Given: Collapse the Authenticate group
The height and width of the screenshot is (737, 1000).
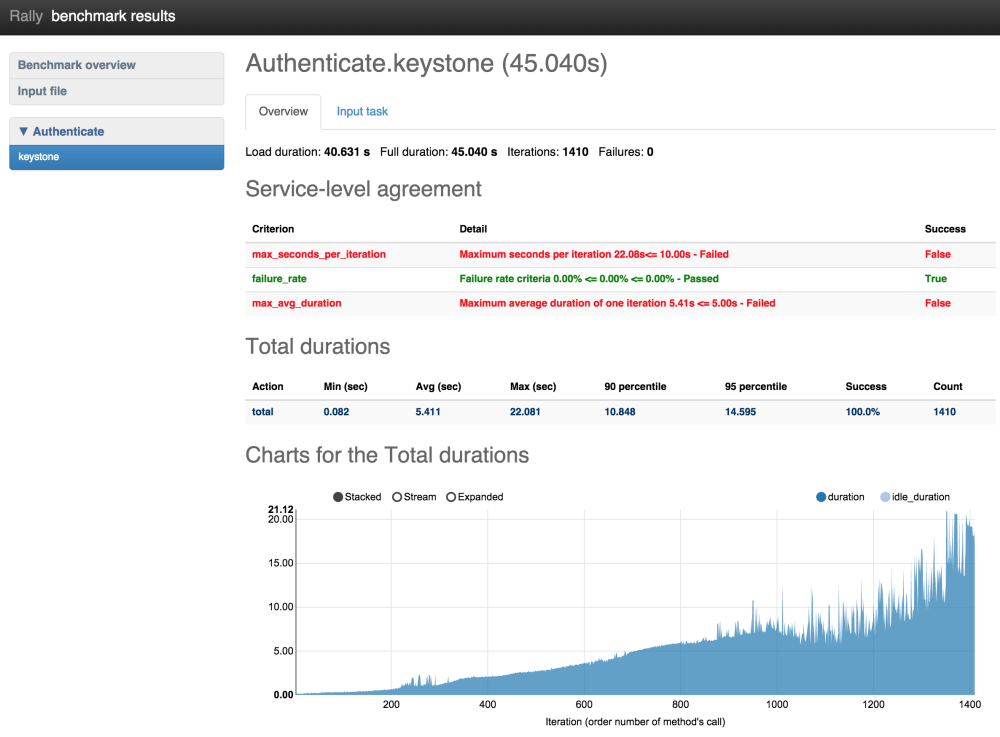Looking at the screenshot, I should pos(62,131).
